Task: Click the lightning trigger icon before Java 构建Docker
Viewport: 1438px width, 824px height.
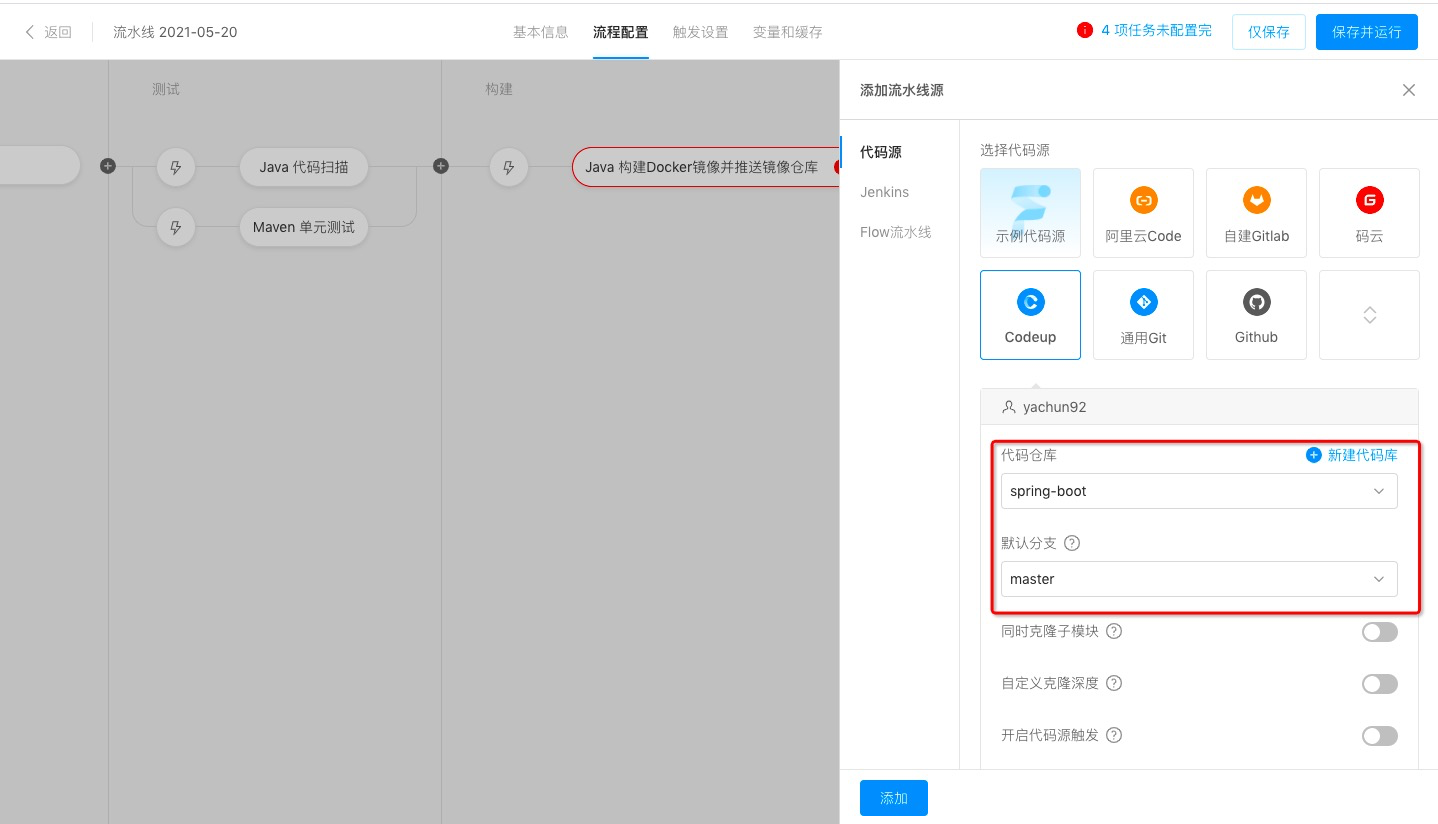Action: click(x=508, y=167)
